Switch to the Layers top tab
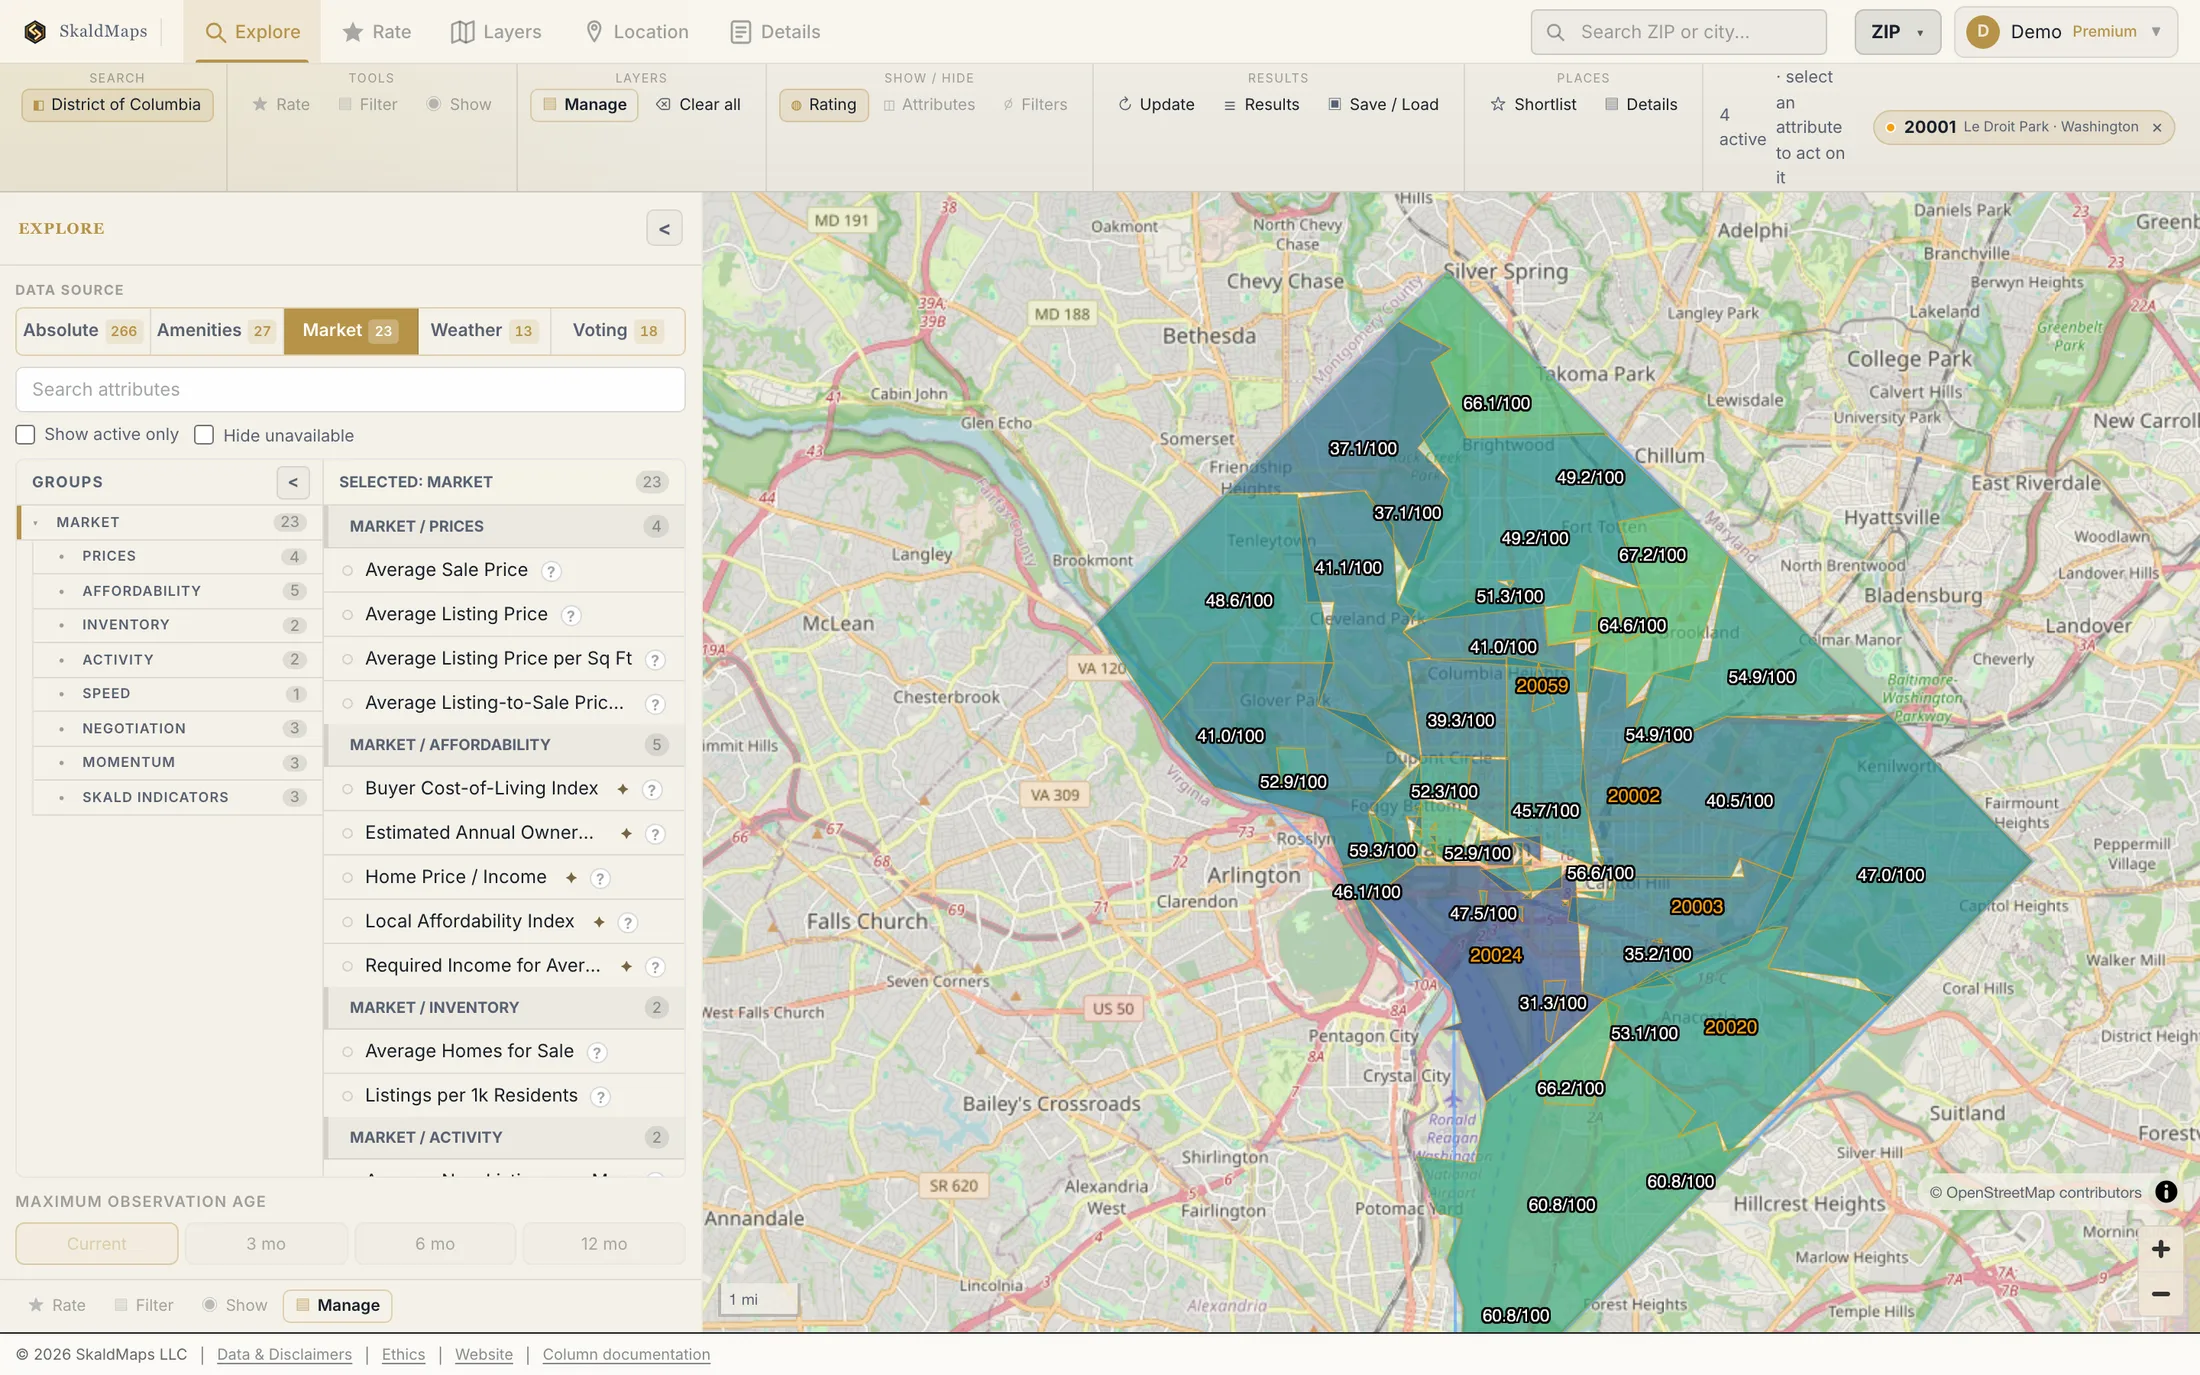The image size is (2200, 1375). (x=497, y=32)
